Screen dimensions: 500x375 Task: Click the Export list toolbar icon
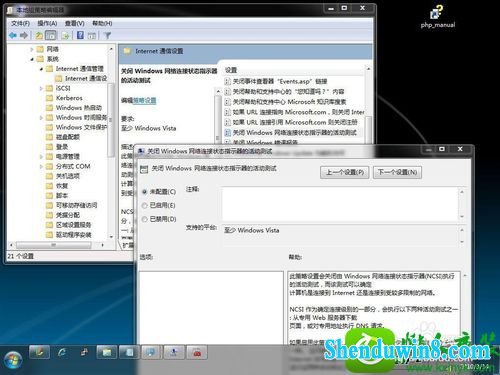[65, 35]
